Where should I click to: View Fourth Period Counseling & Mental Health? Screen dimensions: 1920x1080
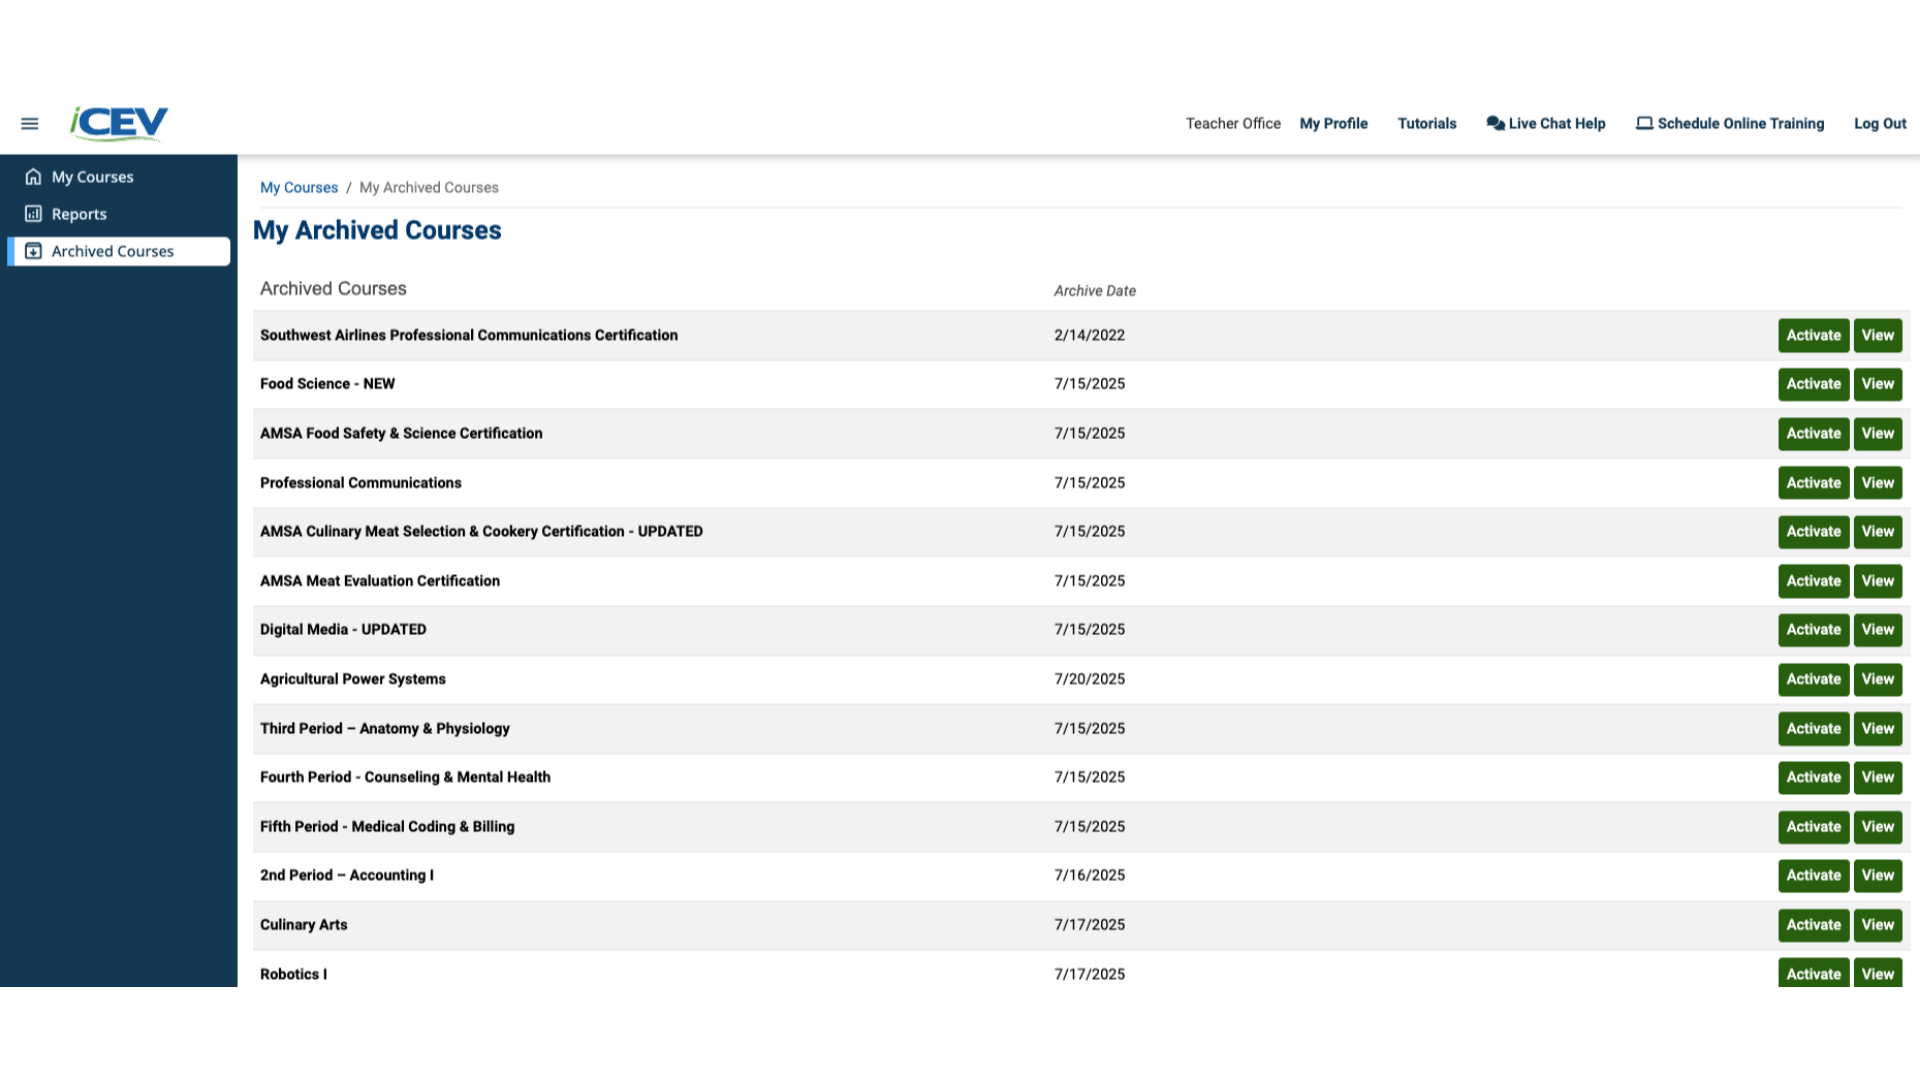pos(1877,778)
